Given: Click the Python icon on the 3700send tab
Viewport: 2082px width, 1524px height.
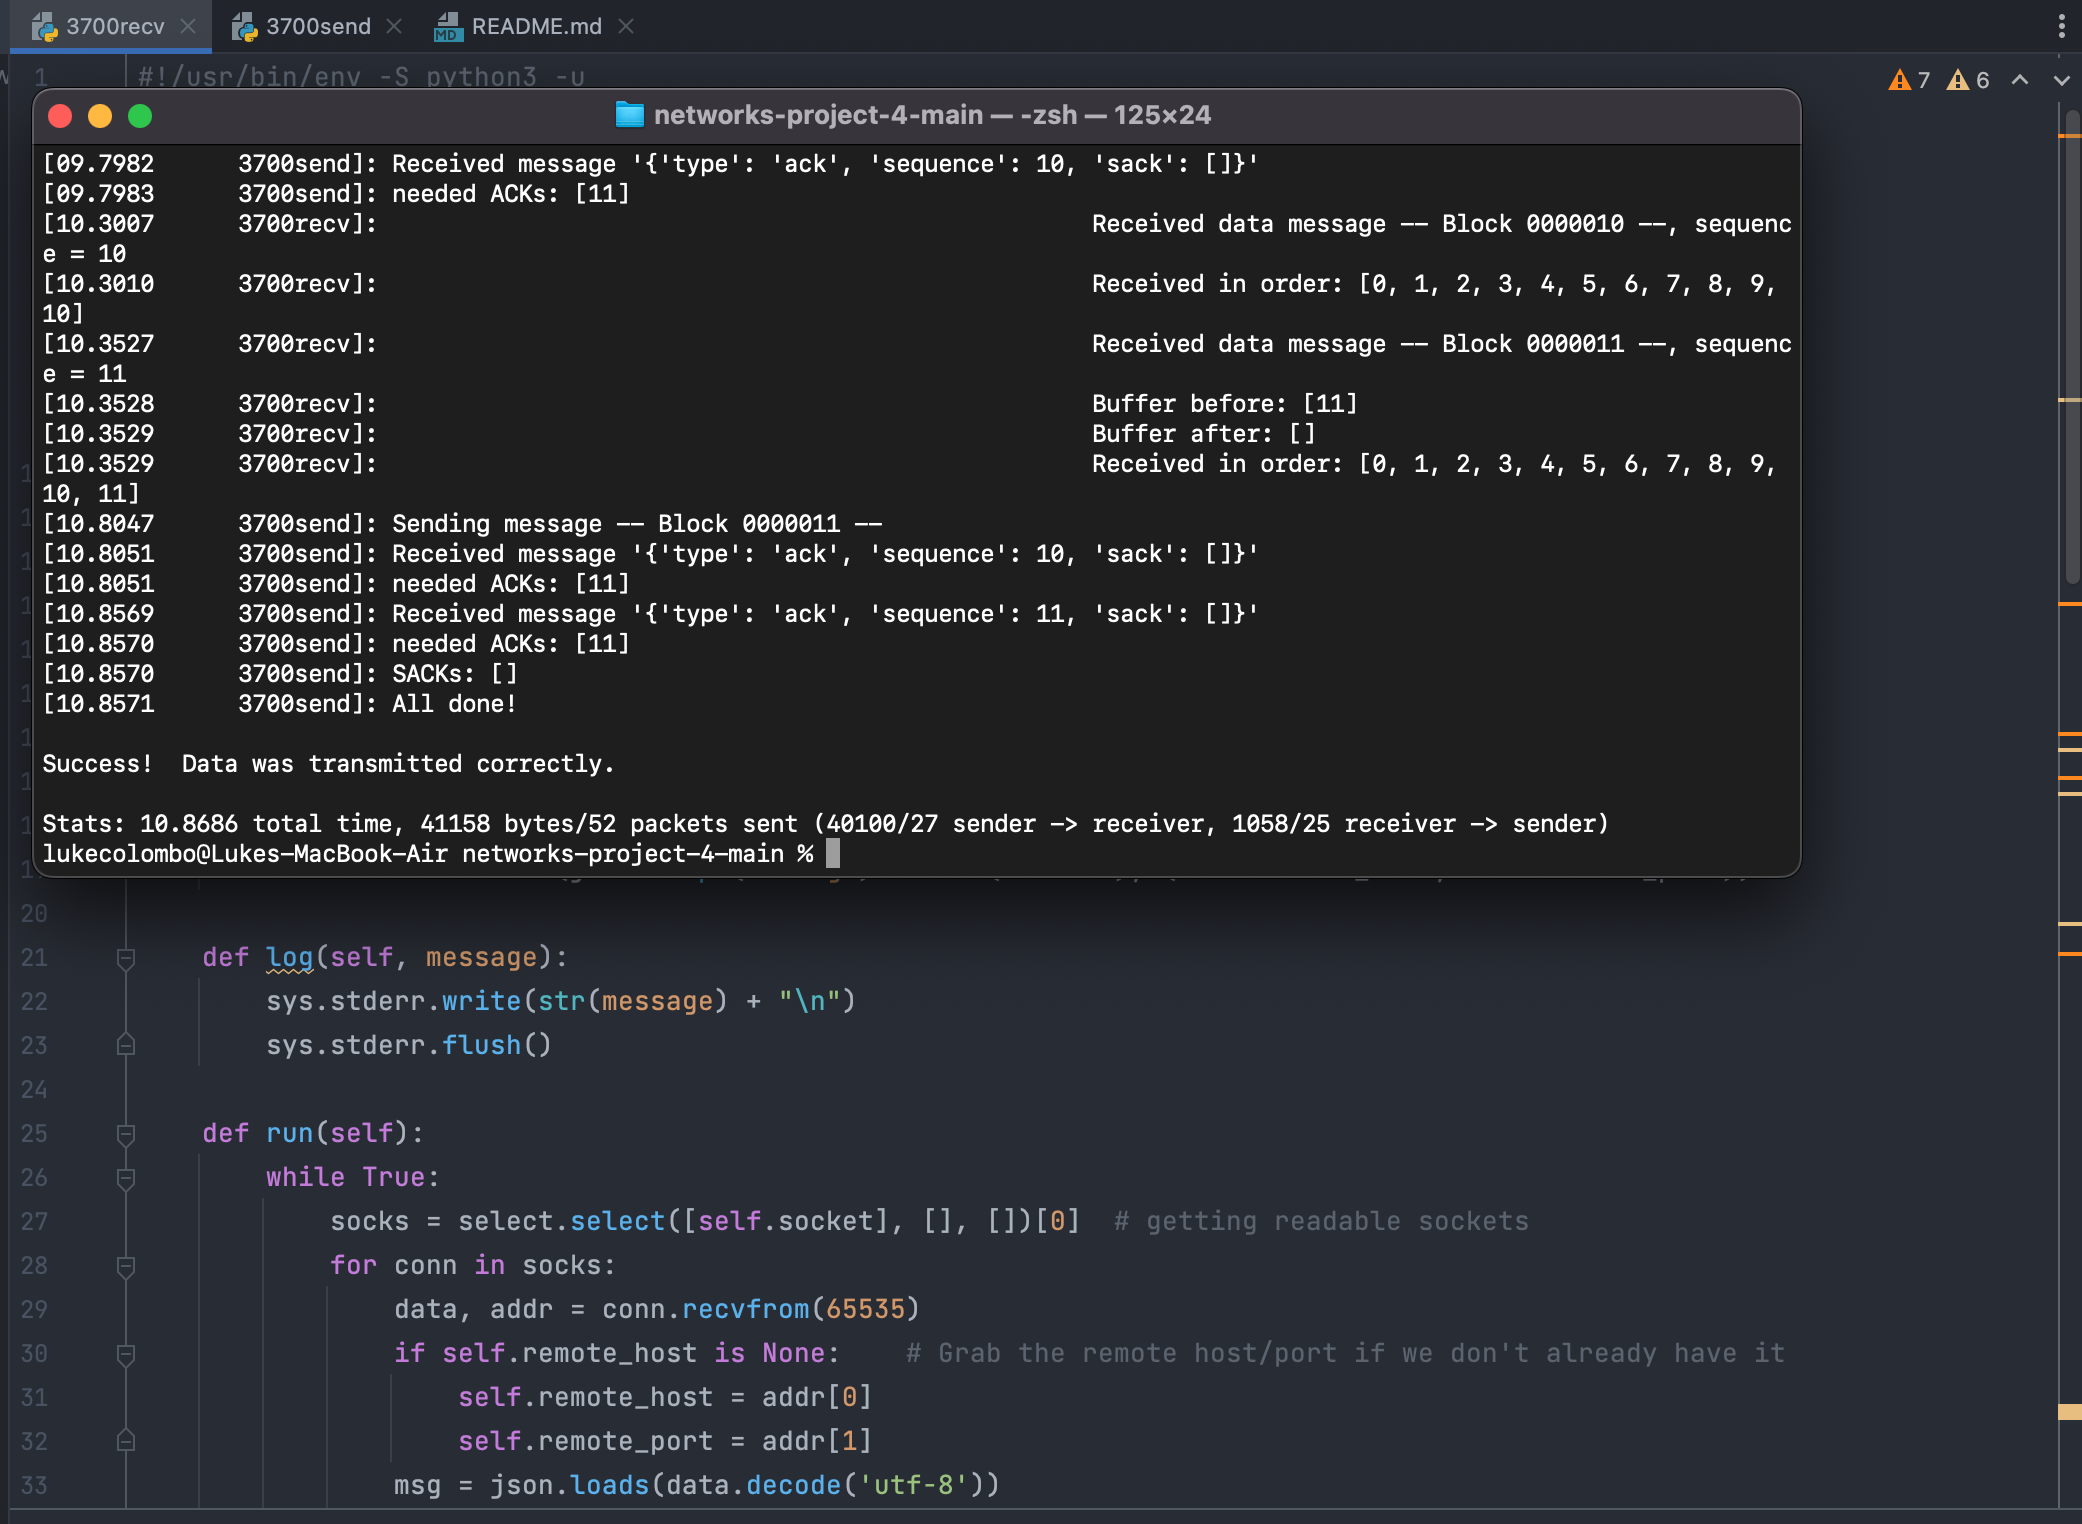Looking at the screenshot, I should click(x=245, y=26).
